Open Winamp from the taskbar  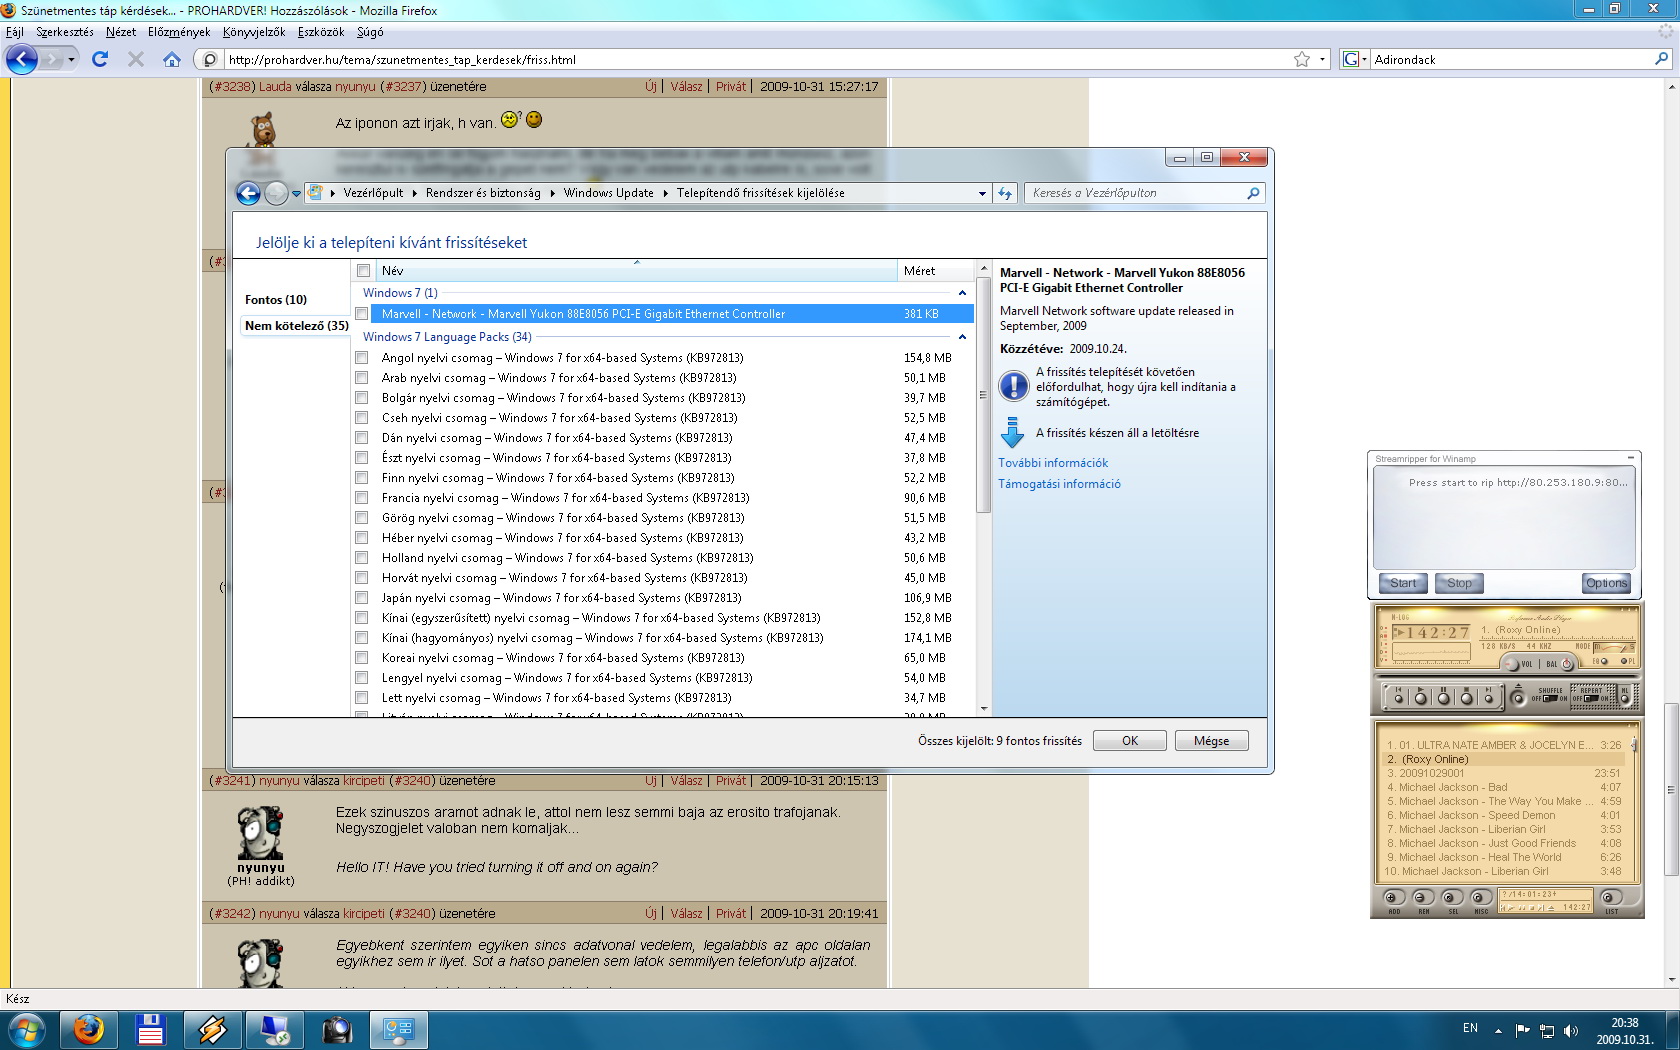click(x=212, y=1030)
